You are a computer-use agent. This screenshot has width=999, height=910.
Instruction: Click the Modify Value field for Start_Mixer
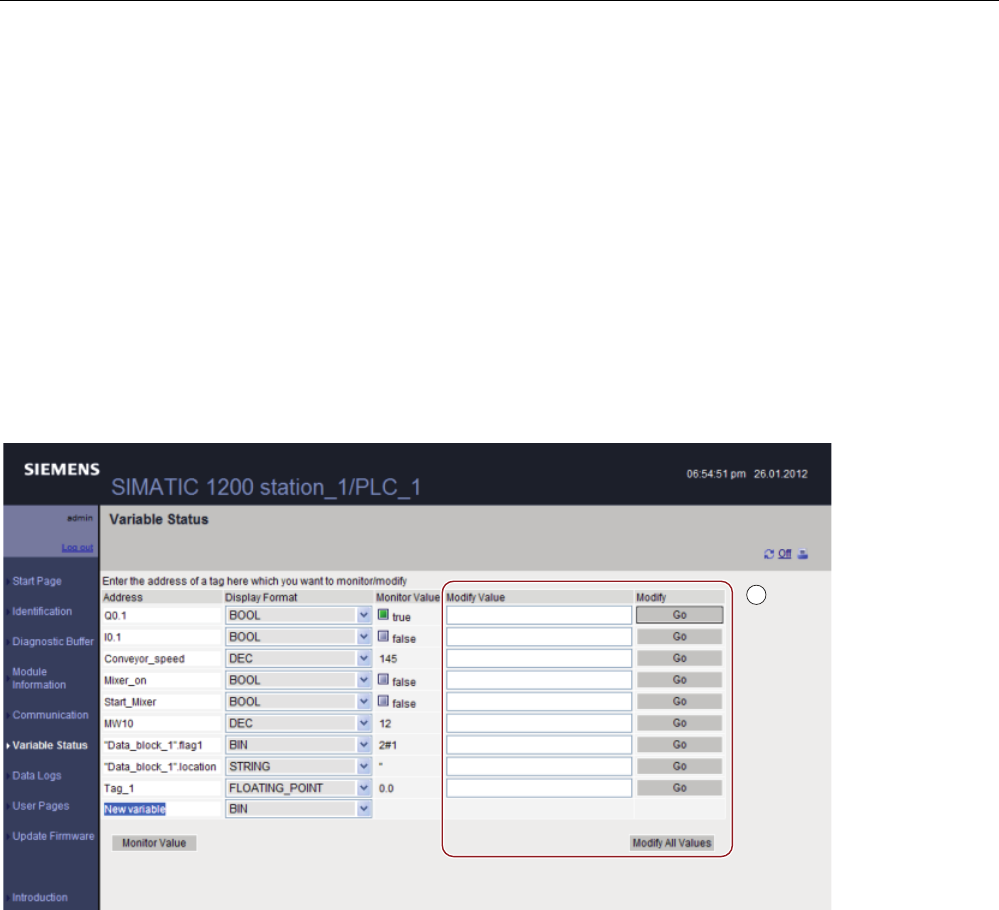[x=539, y=702]
